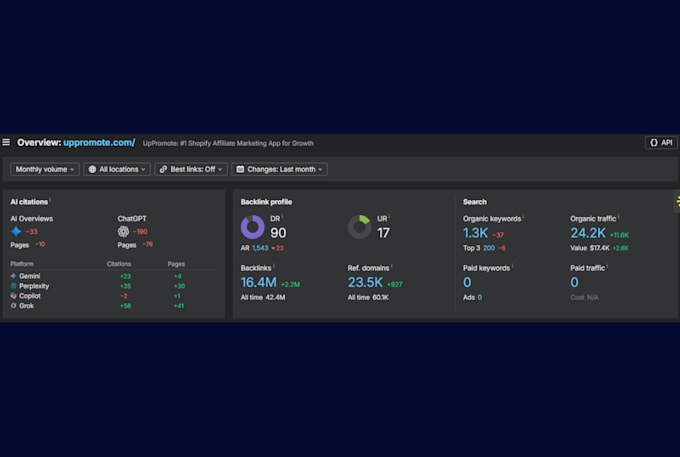
Task: Click the Top 3 value 200
Action: click(x=489, y=248)
